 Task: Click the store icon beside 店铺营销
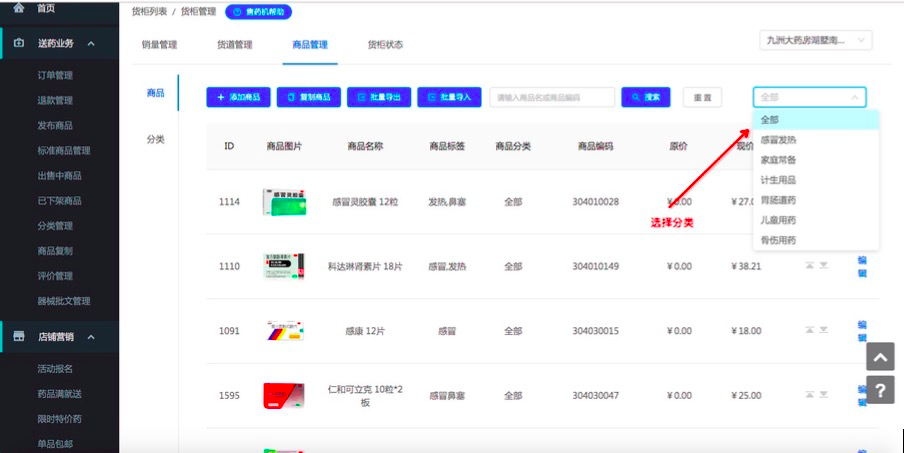point(19,337)
